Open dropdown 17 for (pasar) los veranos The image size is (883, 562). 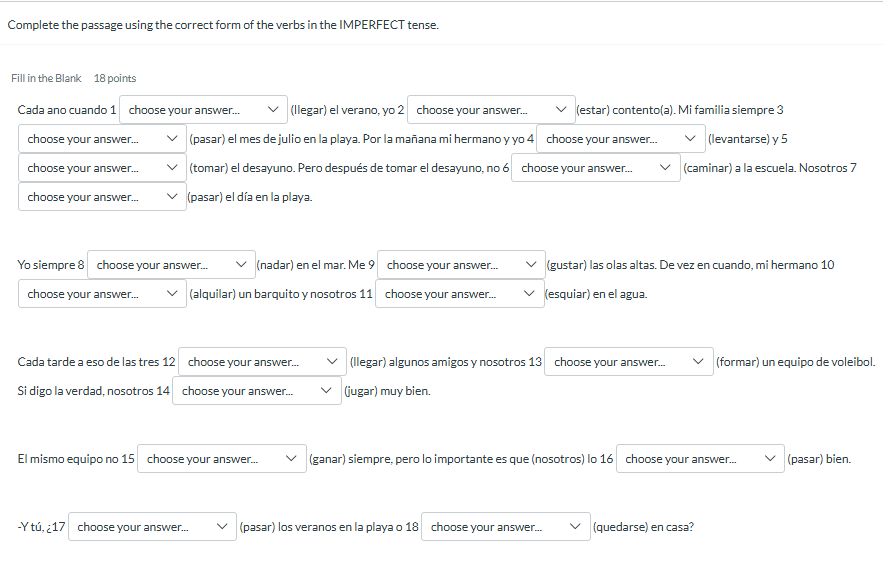(x=152, y=527)
